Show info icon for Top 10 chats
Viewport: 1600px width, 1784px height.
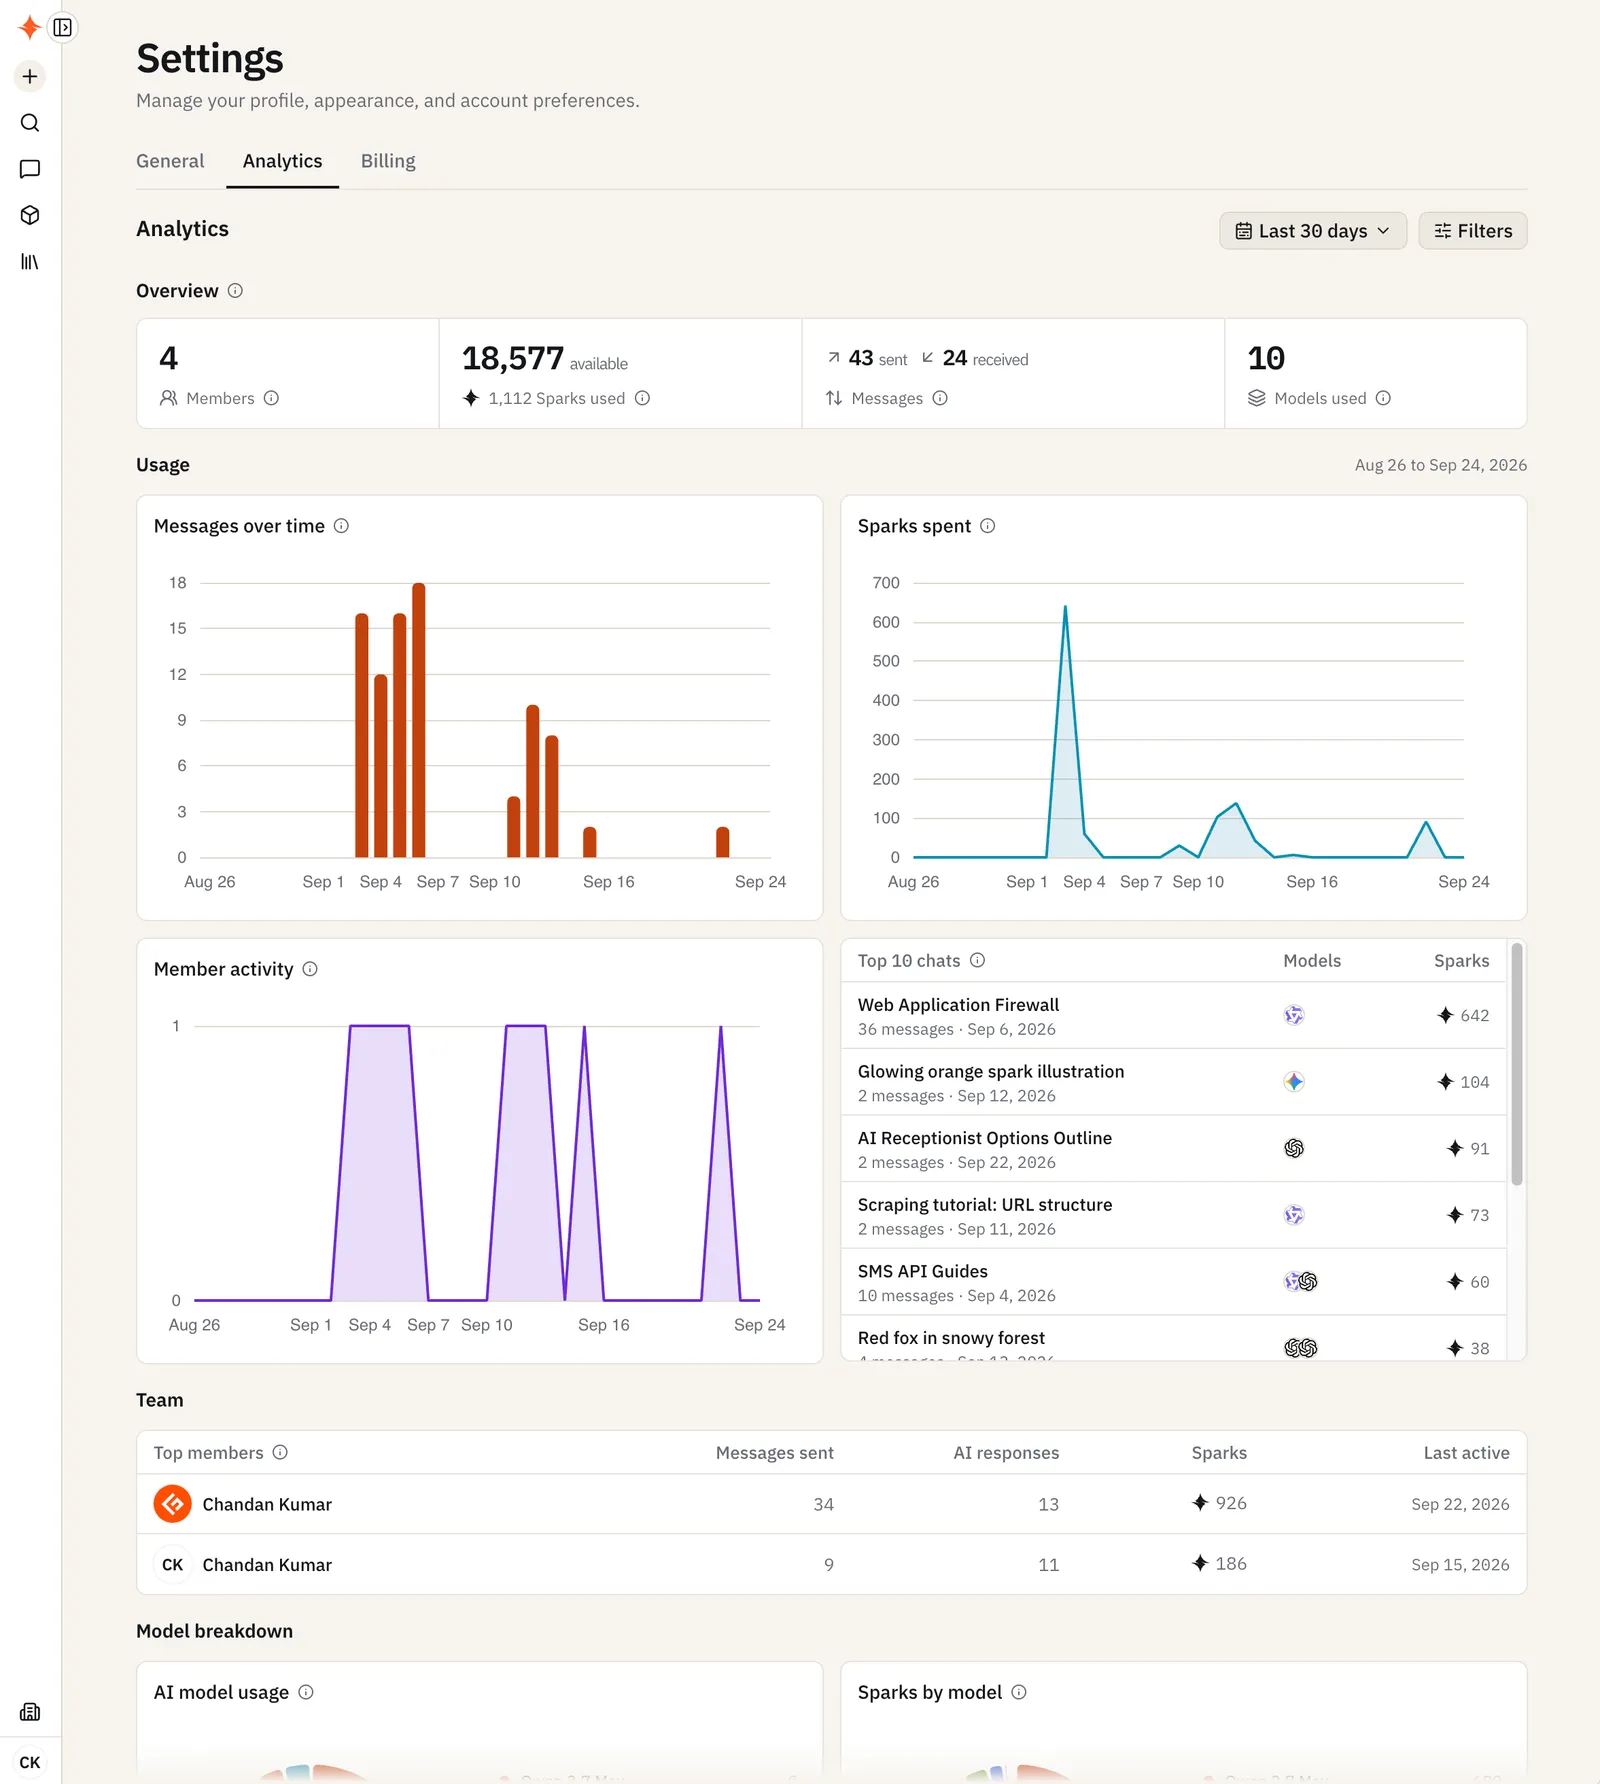(977, 960)
